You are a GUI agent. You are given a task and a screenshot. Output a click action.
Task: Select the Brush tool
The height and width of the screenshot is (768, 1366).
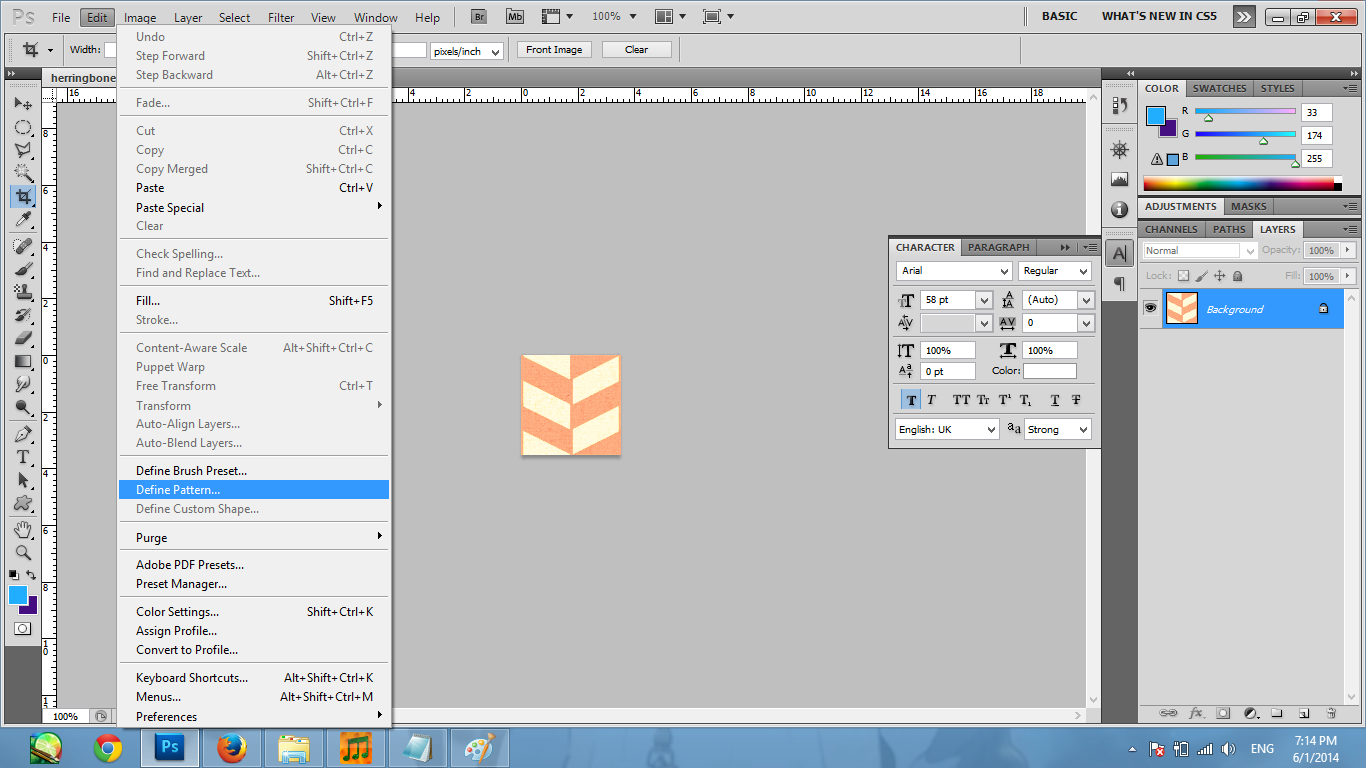click(x=23, y=269)
